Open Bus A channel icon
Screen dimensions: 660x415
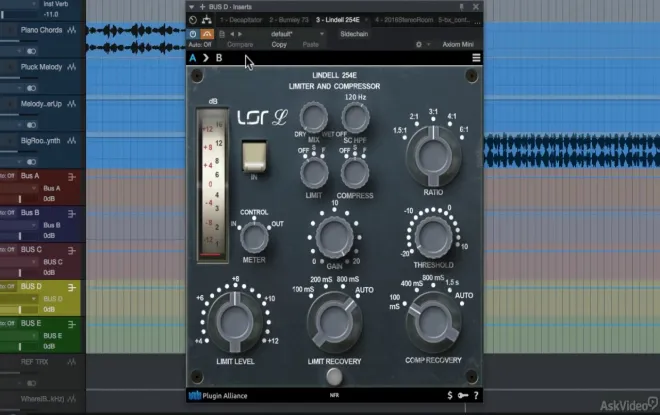click(x=72, y=177)
